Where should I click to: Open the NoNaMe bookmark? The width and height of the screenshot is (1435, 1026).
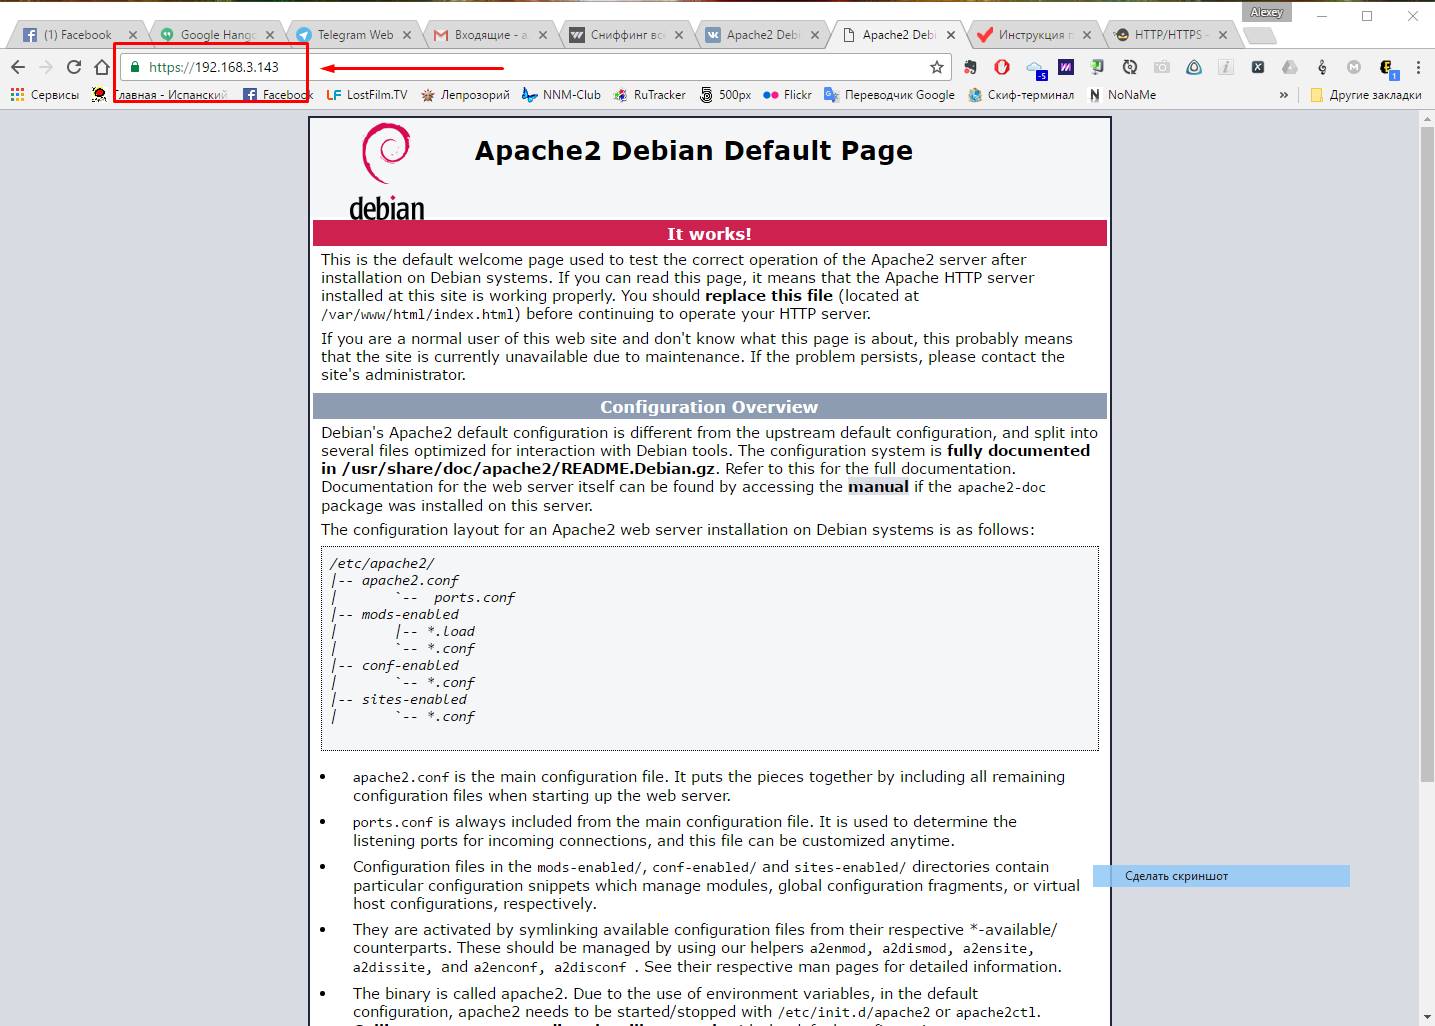tap(1122, 95)
